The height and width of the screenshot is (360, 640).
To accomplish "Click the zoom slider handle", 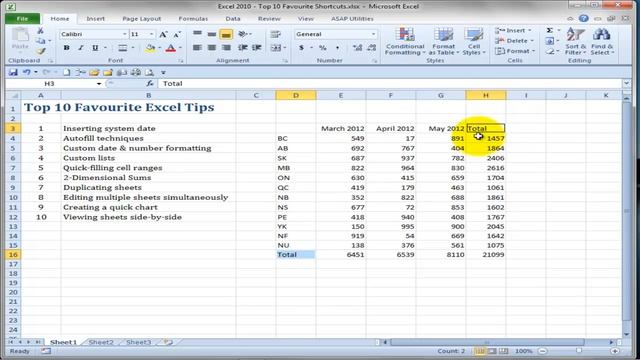I will [x=579, y=351].
